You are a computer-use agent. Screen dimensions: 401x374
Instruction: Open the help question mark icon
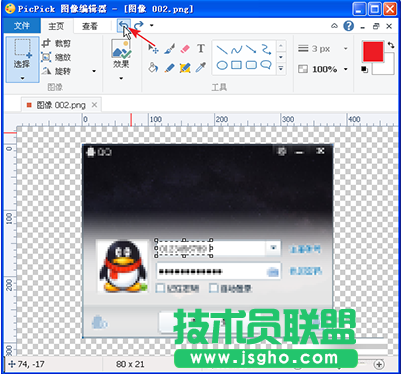coord(348,26)
